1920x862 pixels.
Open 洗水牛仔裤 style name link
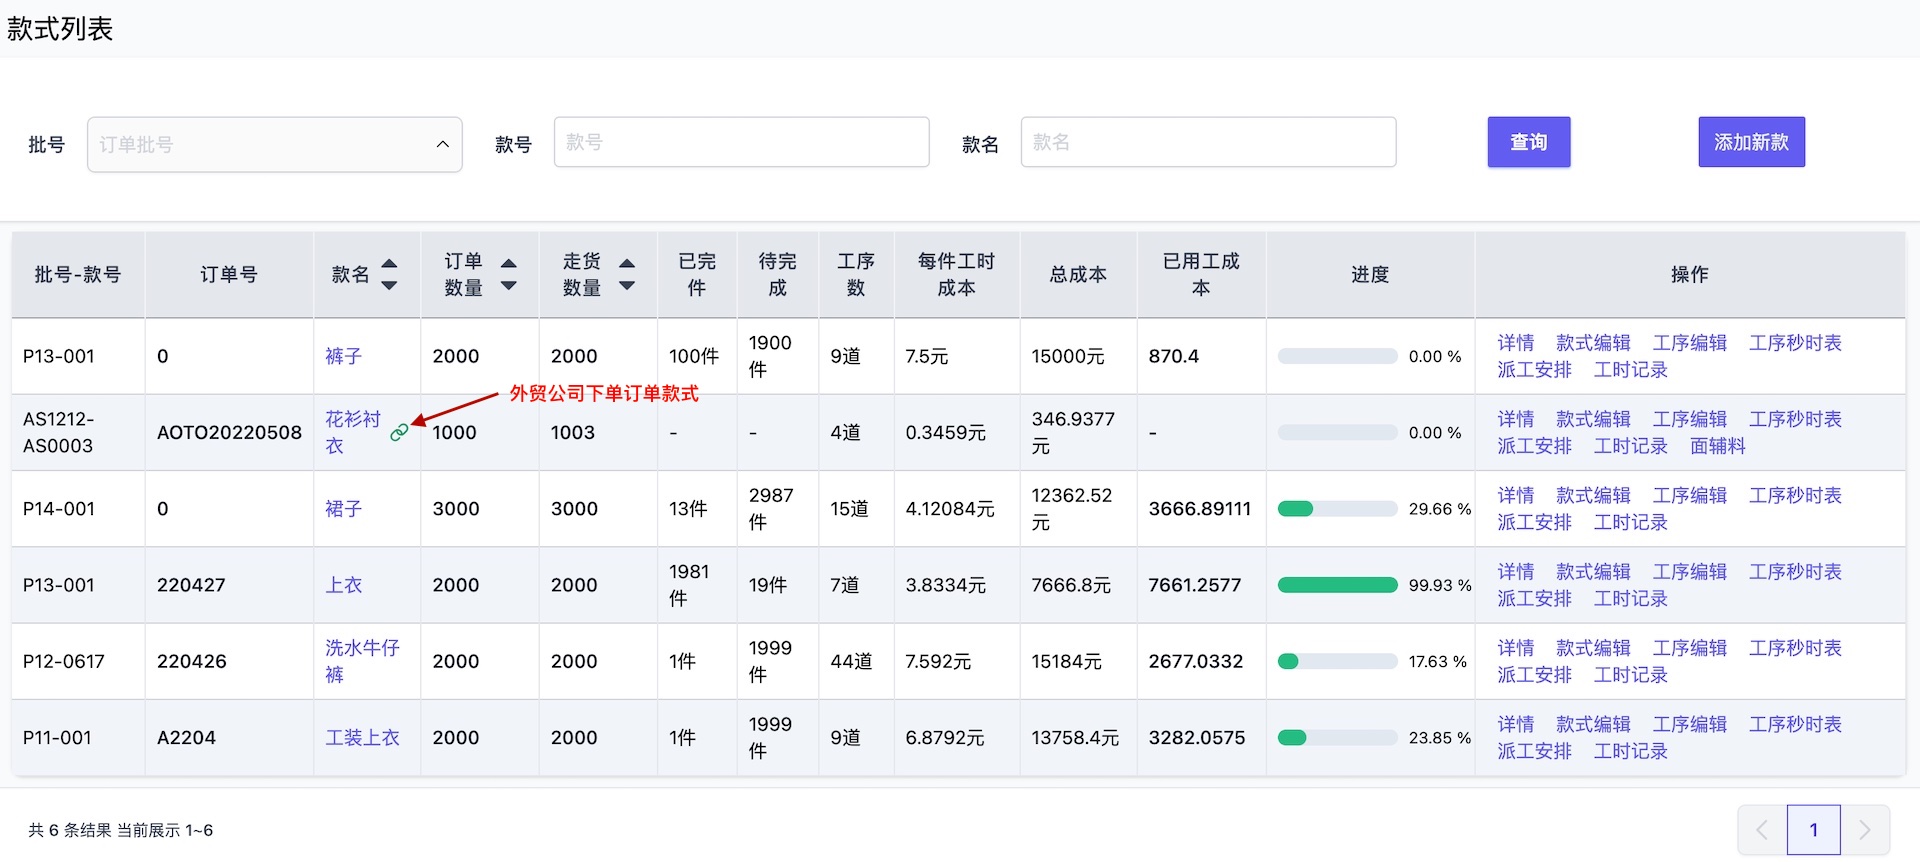pos(362,661)
